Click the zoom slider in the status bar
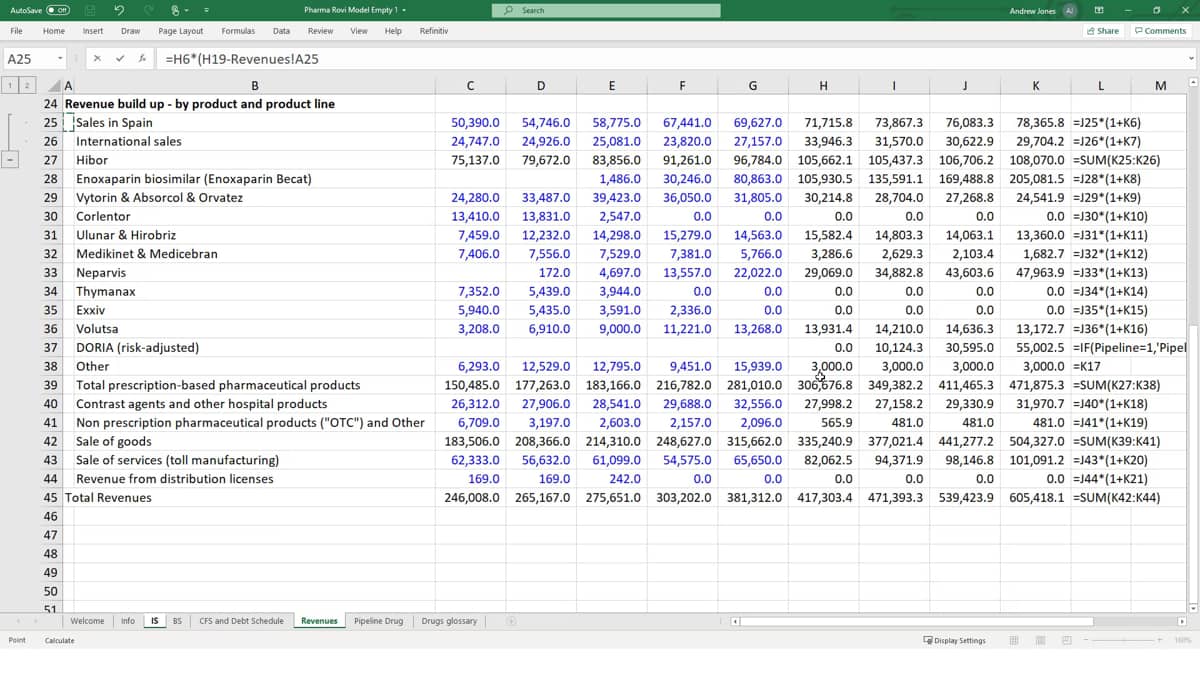 (1121, 640)
